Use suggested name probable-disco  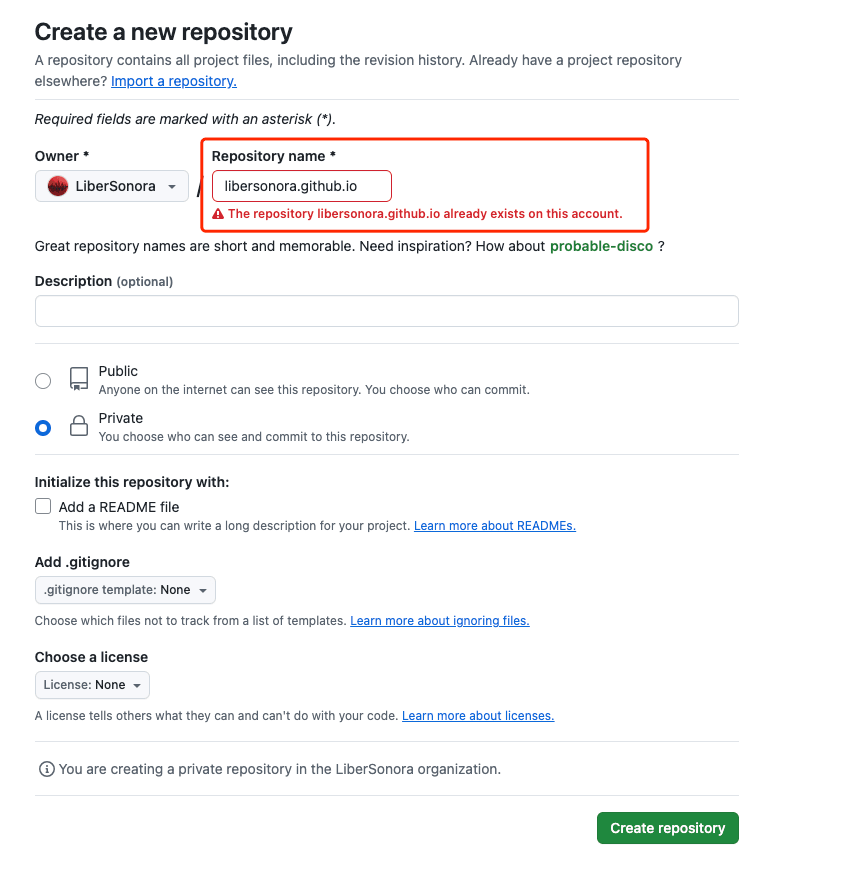(601, 246)
